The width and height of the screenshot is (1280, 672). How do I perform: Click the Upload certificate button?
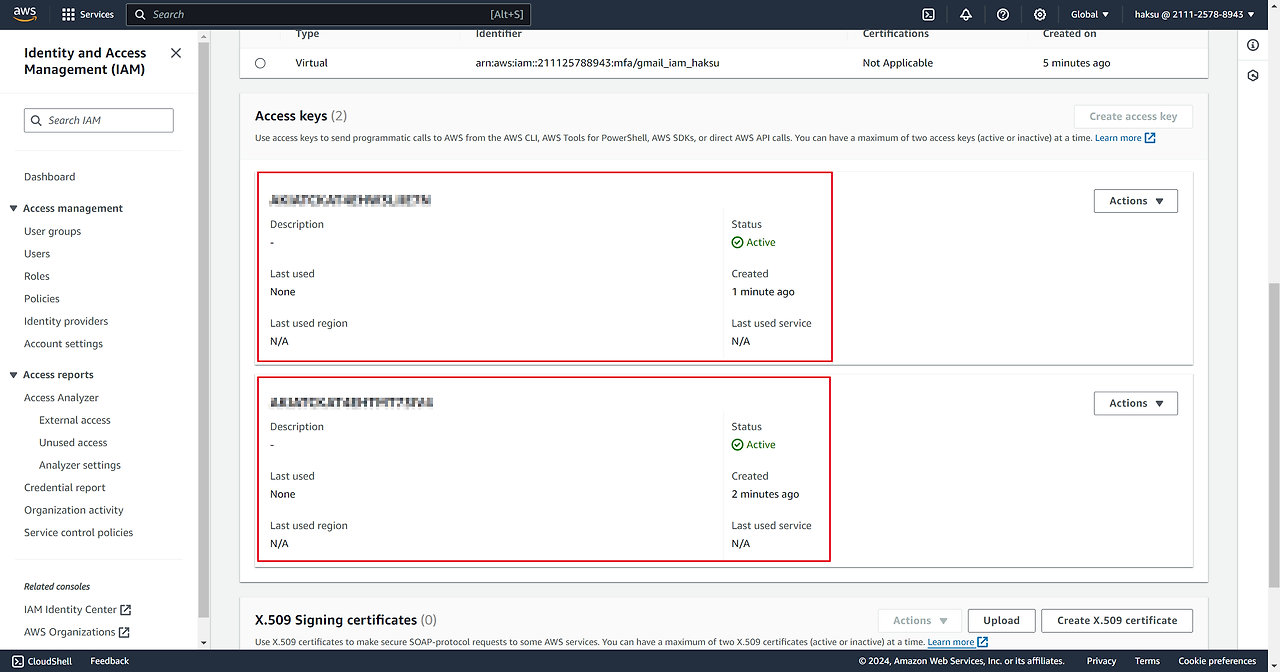coord(1000,620)
